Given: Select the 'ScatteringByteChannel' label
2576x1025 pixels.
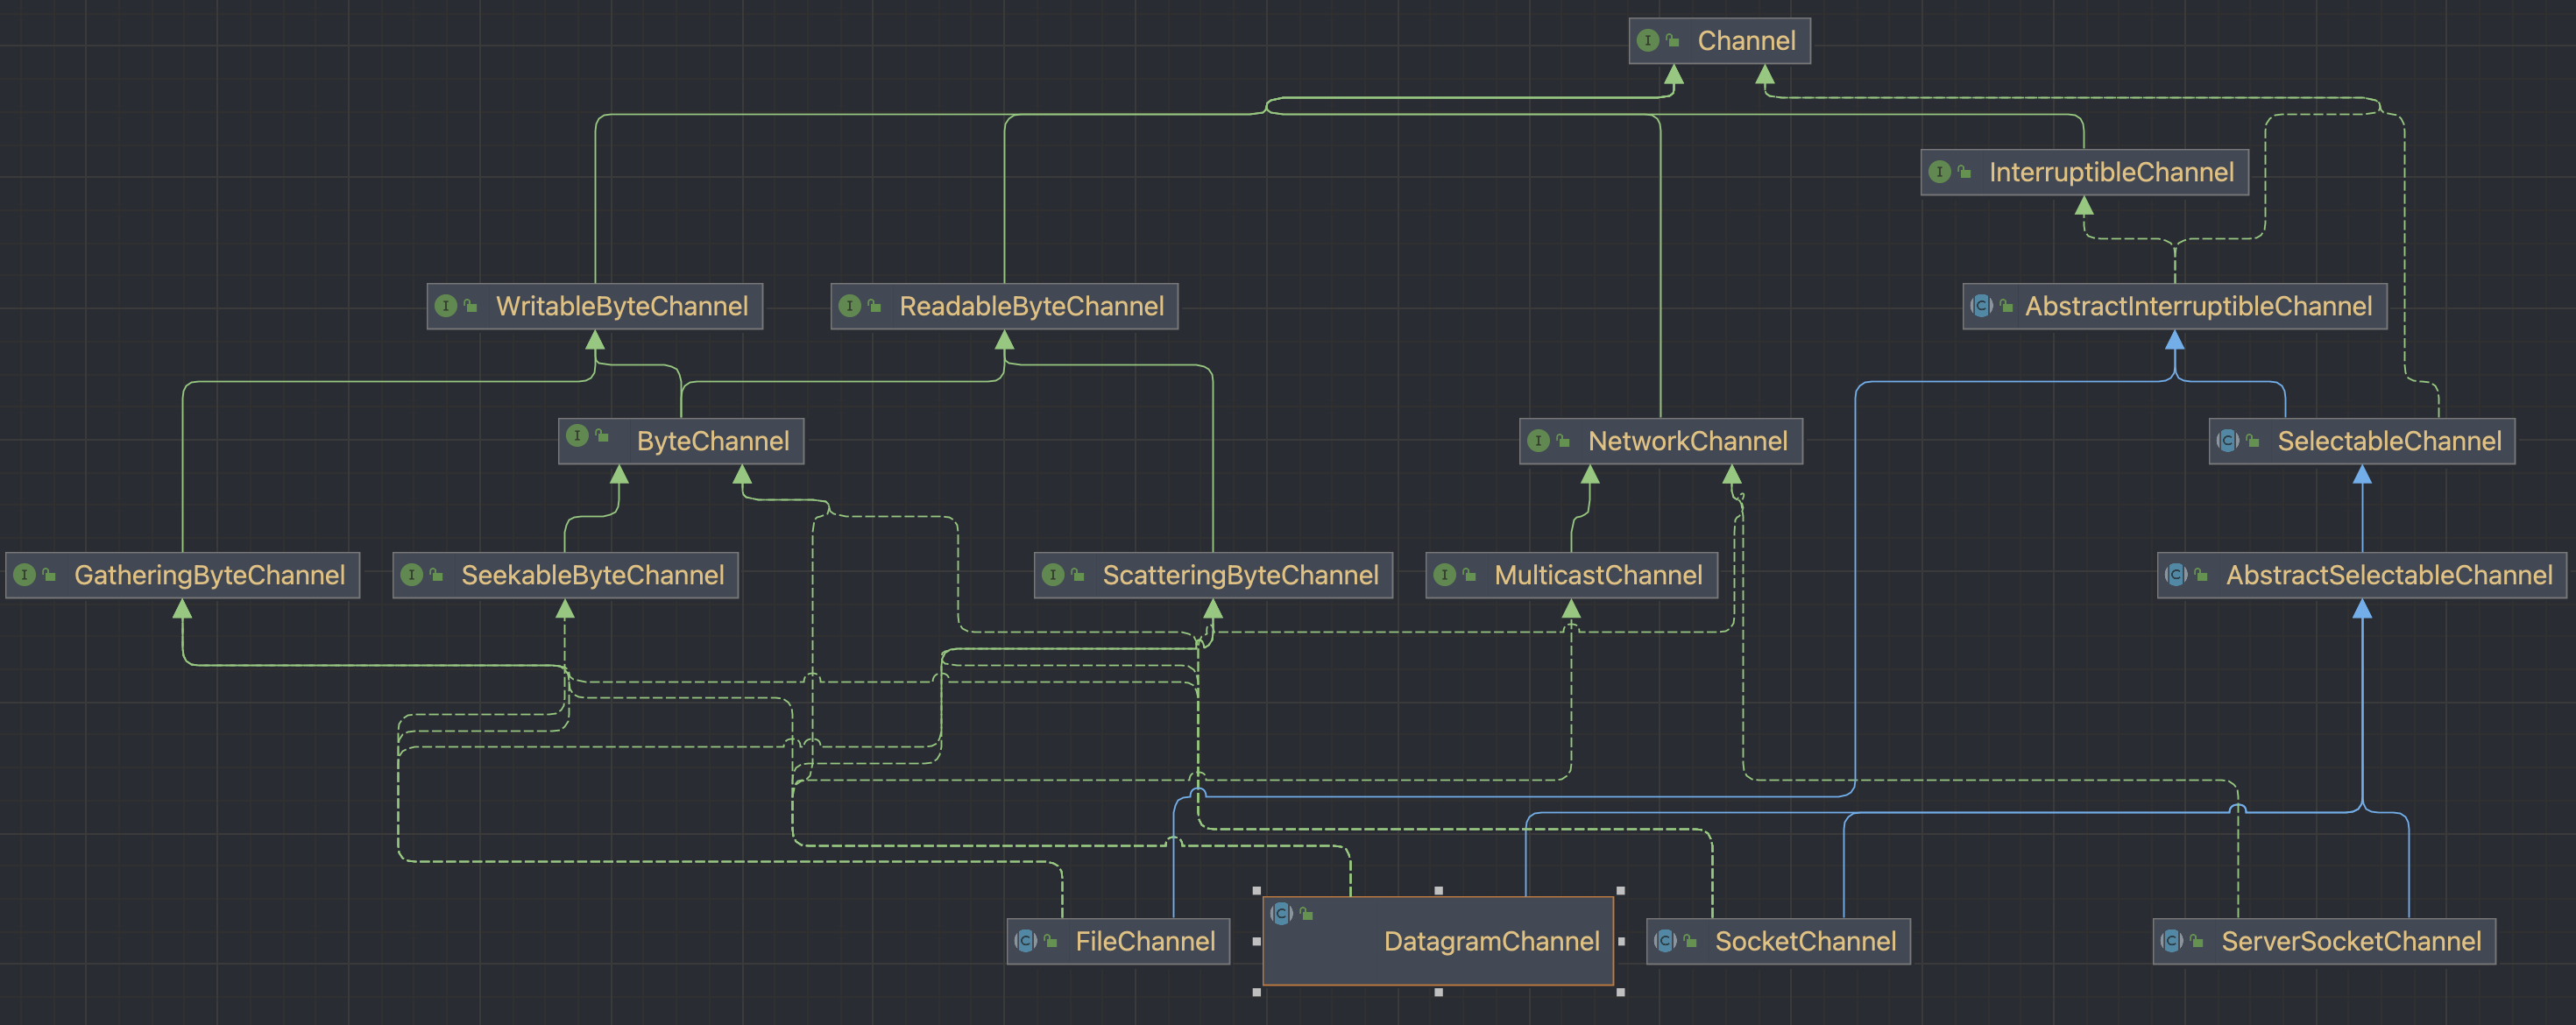Looking at the screenshot, I should click(1240, 575).
